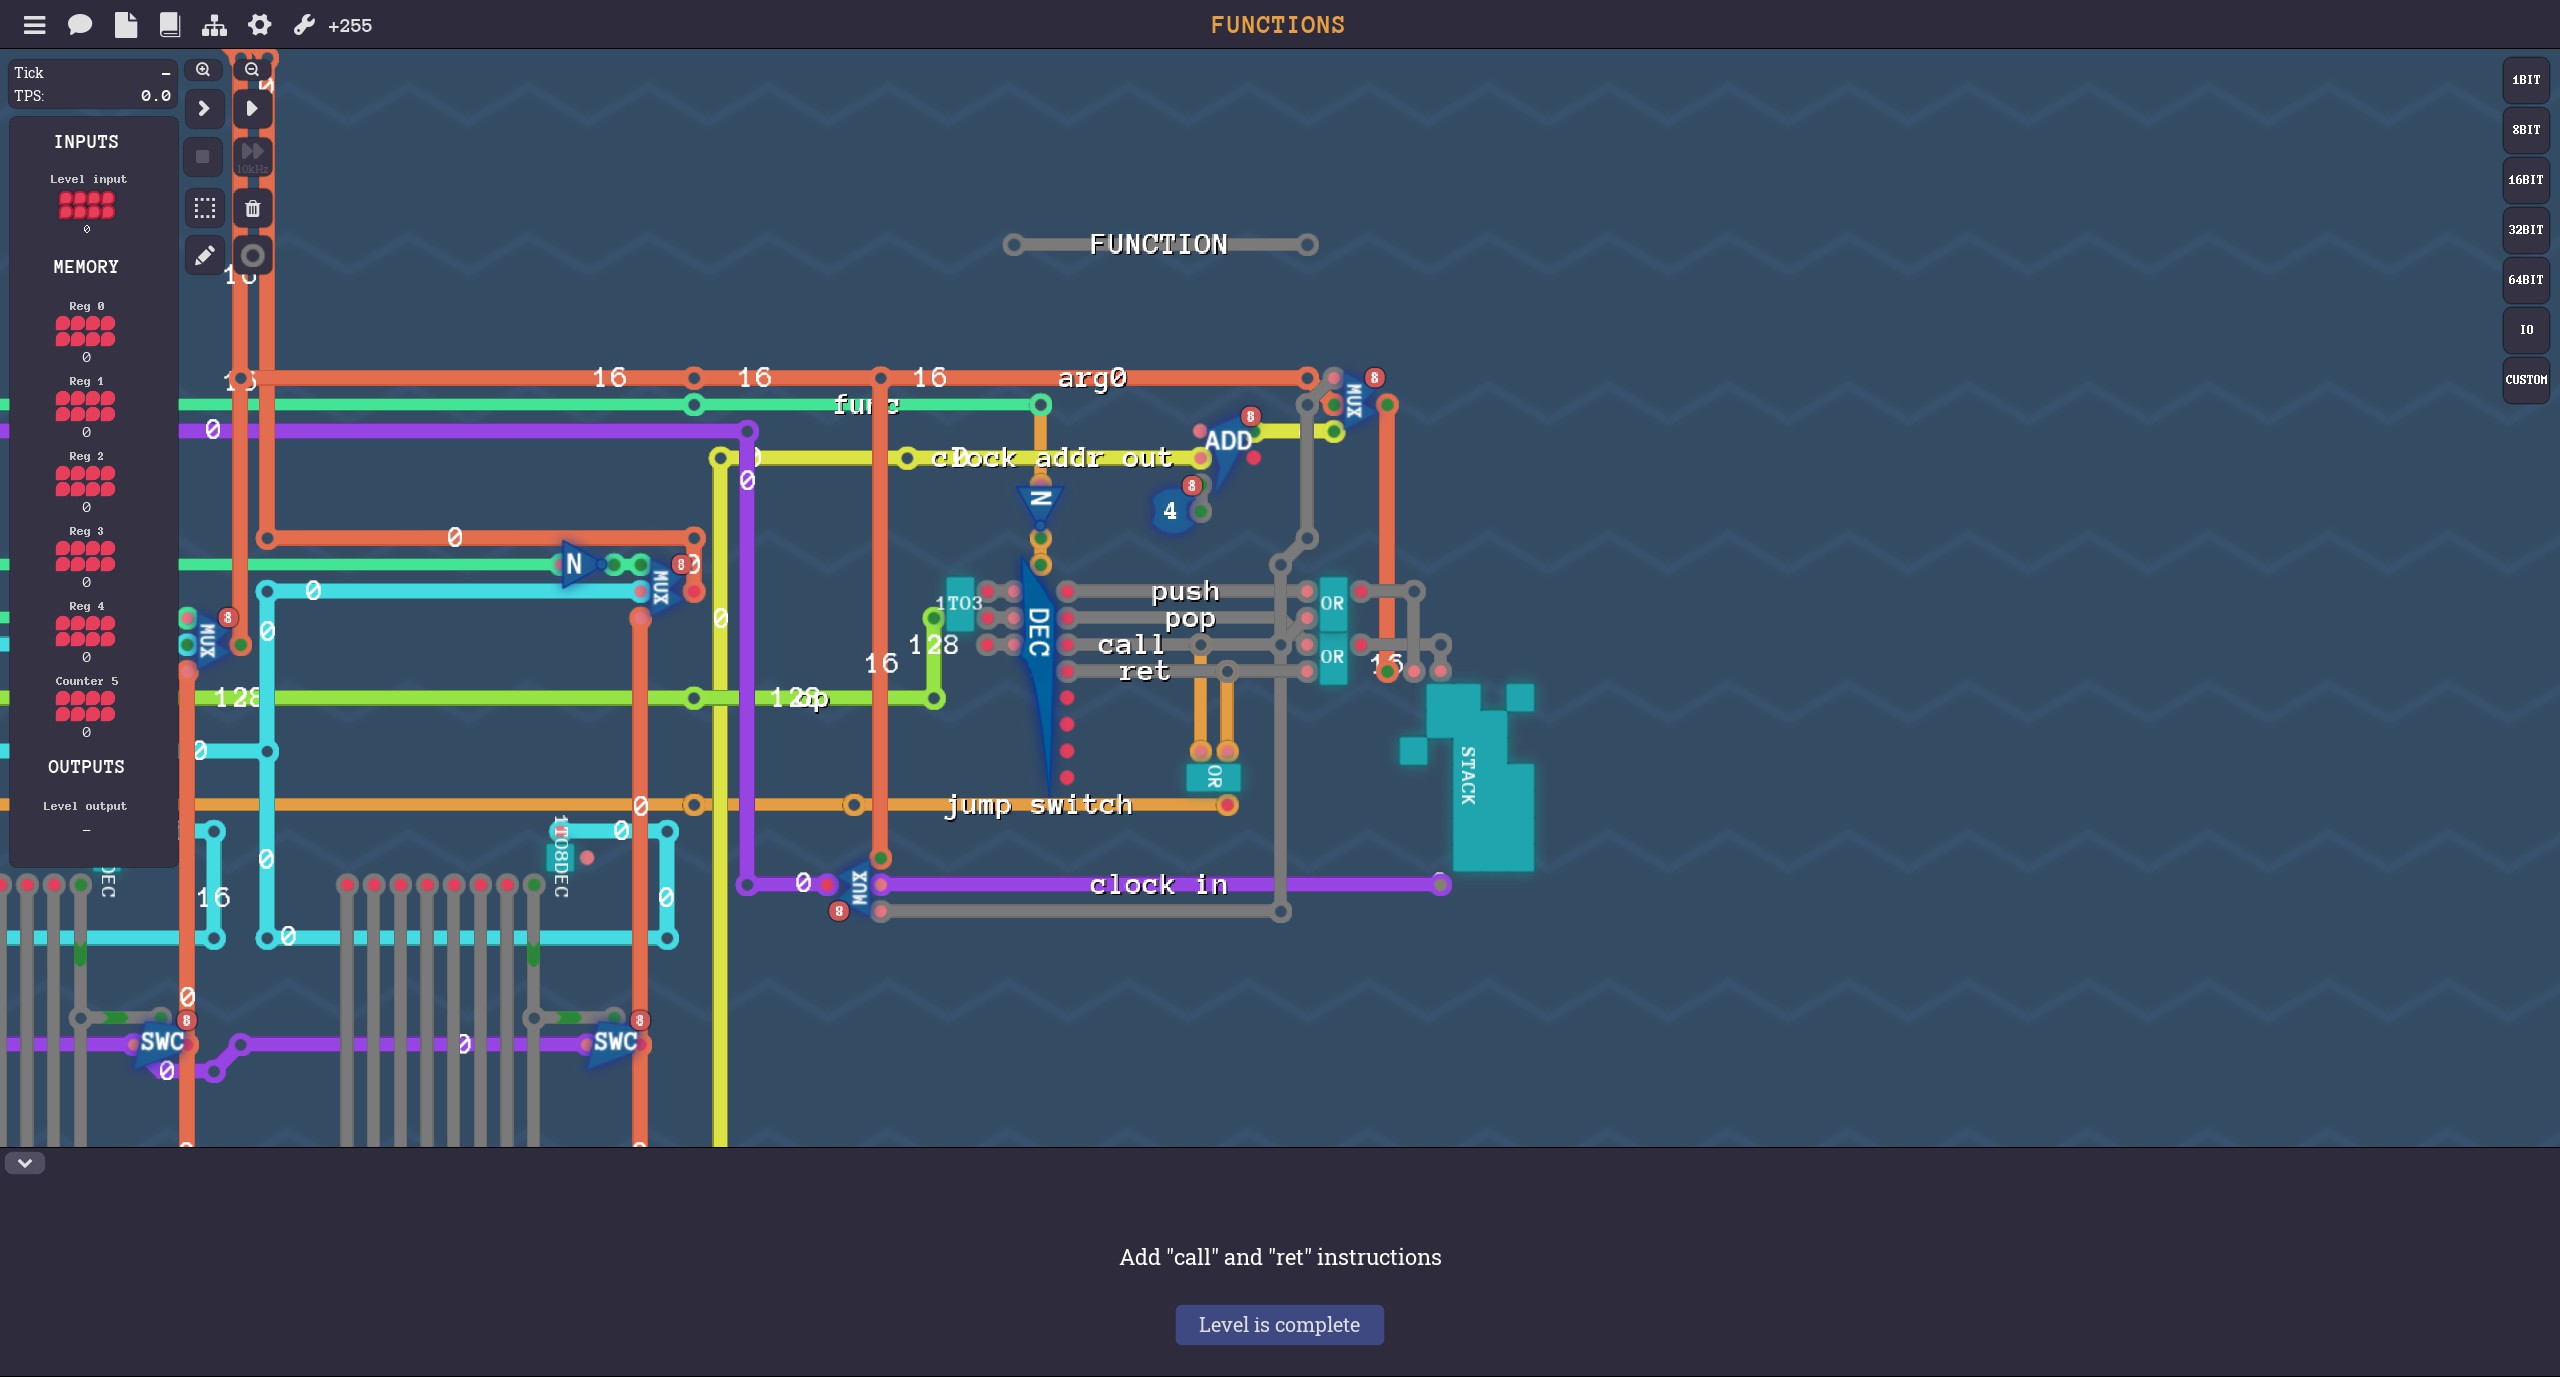This screenshot has width=2560, height=1377.
Task: Open the 1BIT components tab
Action: tap(2525, 80)
